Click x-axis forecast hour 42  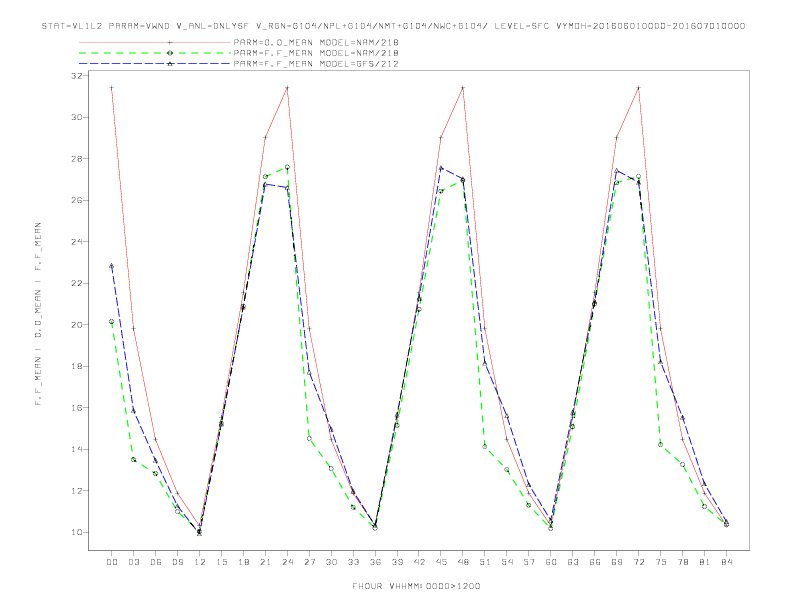pos(419,562)
